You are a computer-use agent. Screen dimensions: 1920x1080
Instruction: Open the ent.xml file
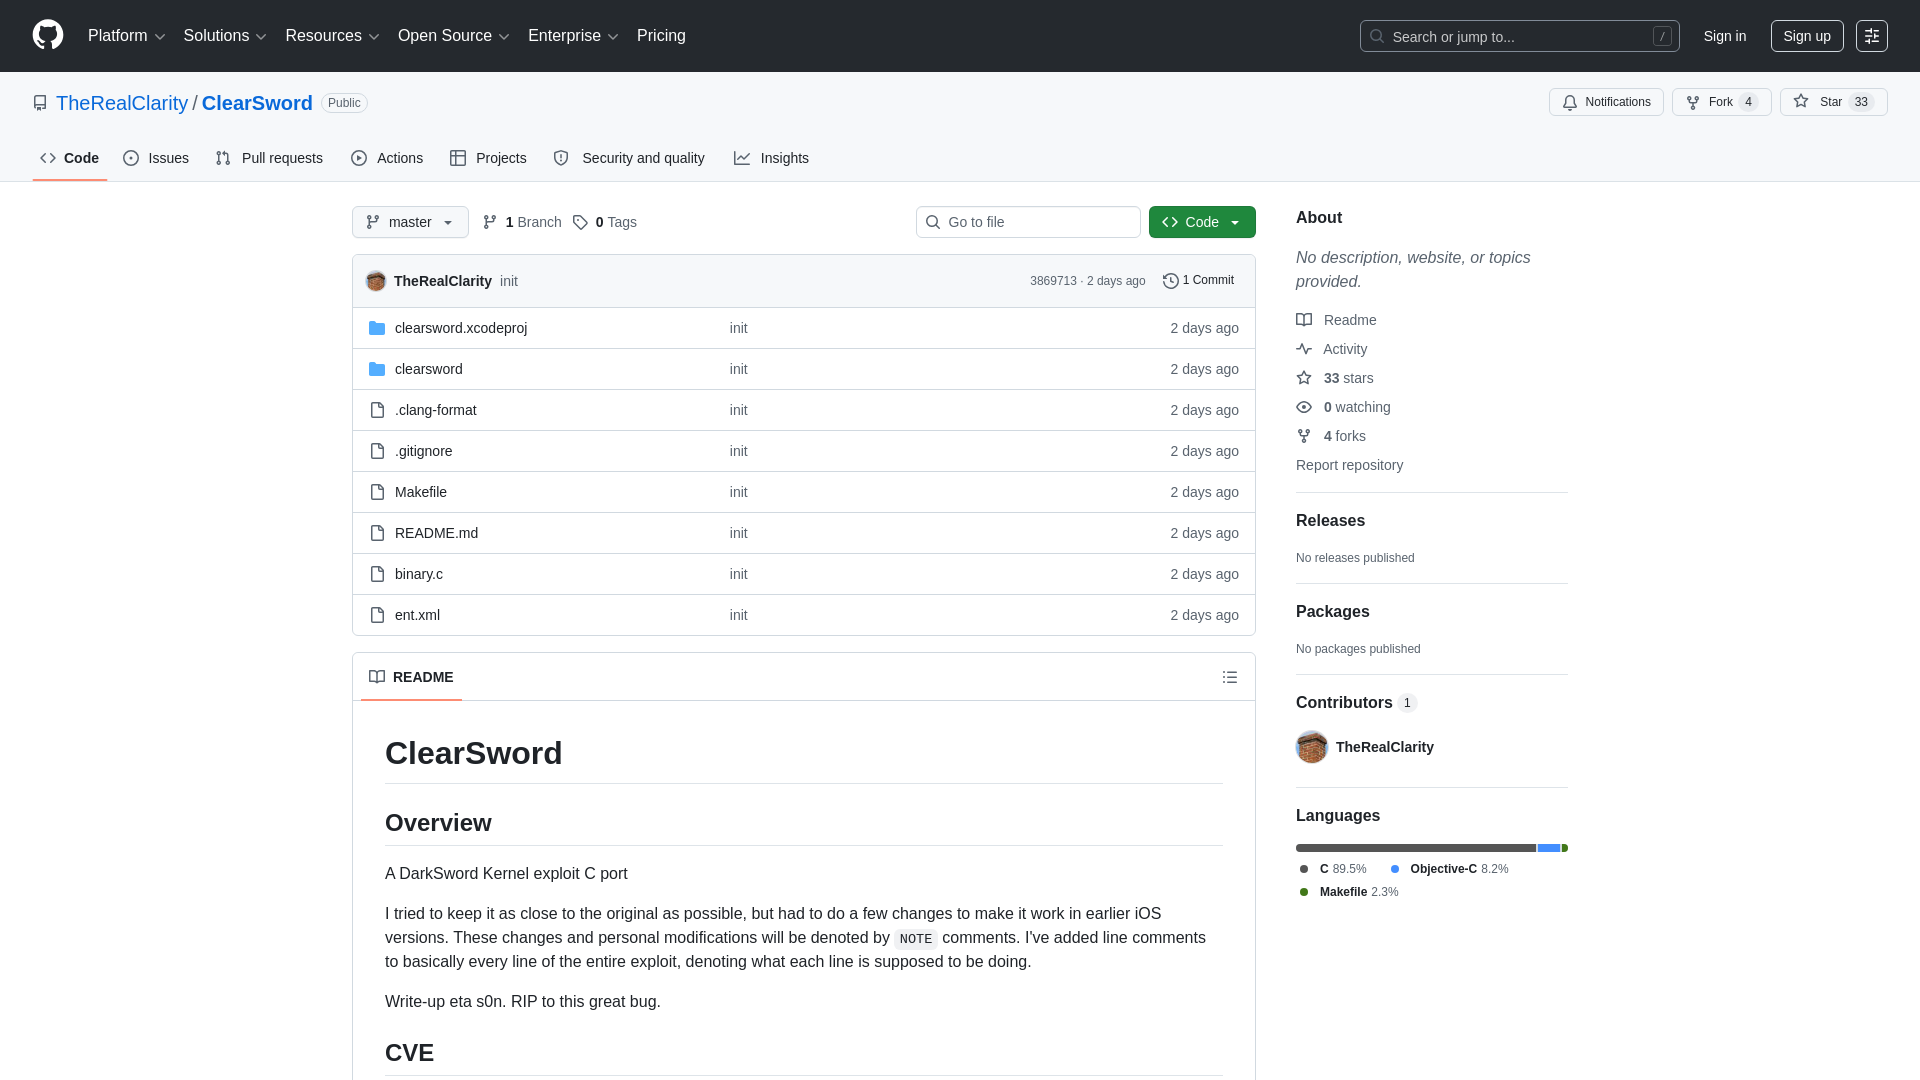tap(417, 615)
